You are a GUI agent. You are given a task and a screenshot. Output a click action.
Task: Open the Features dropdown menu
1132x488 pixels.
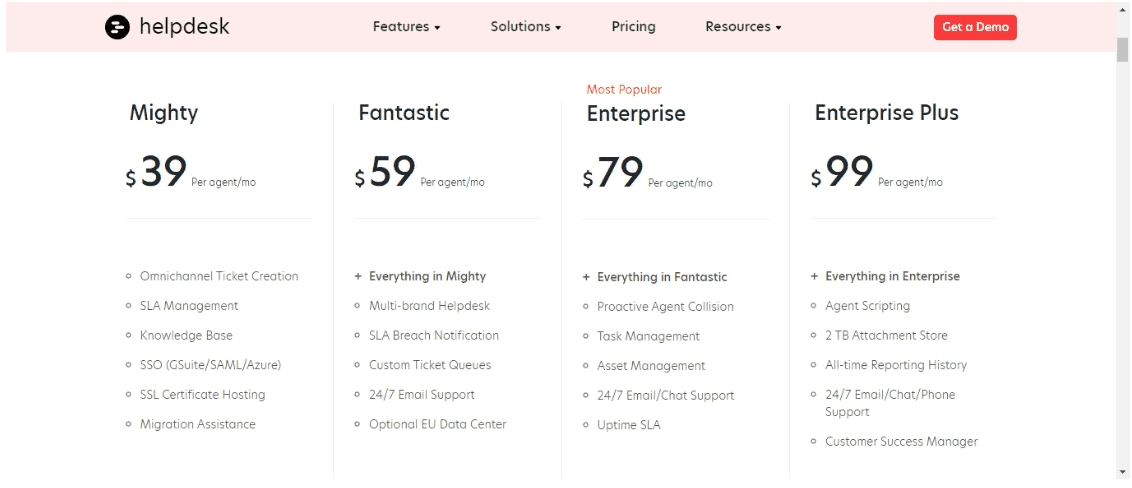click(x=406, y=27)
